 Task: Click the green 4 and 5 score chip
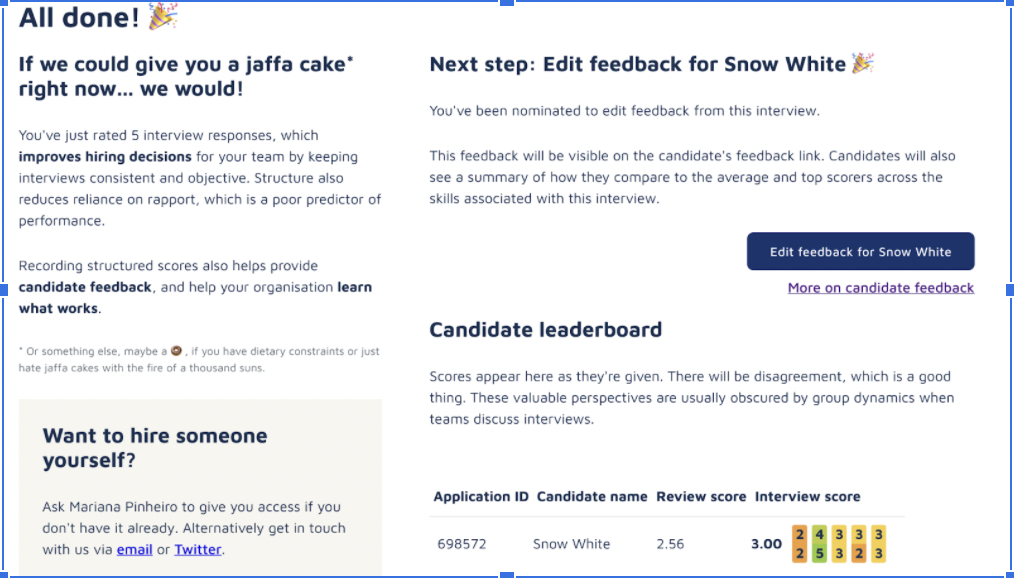click(x=819, y=544)
